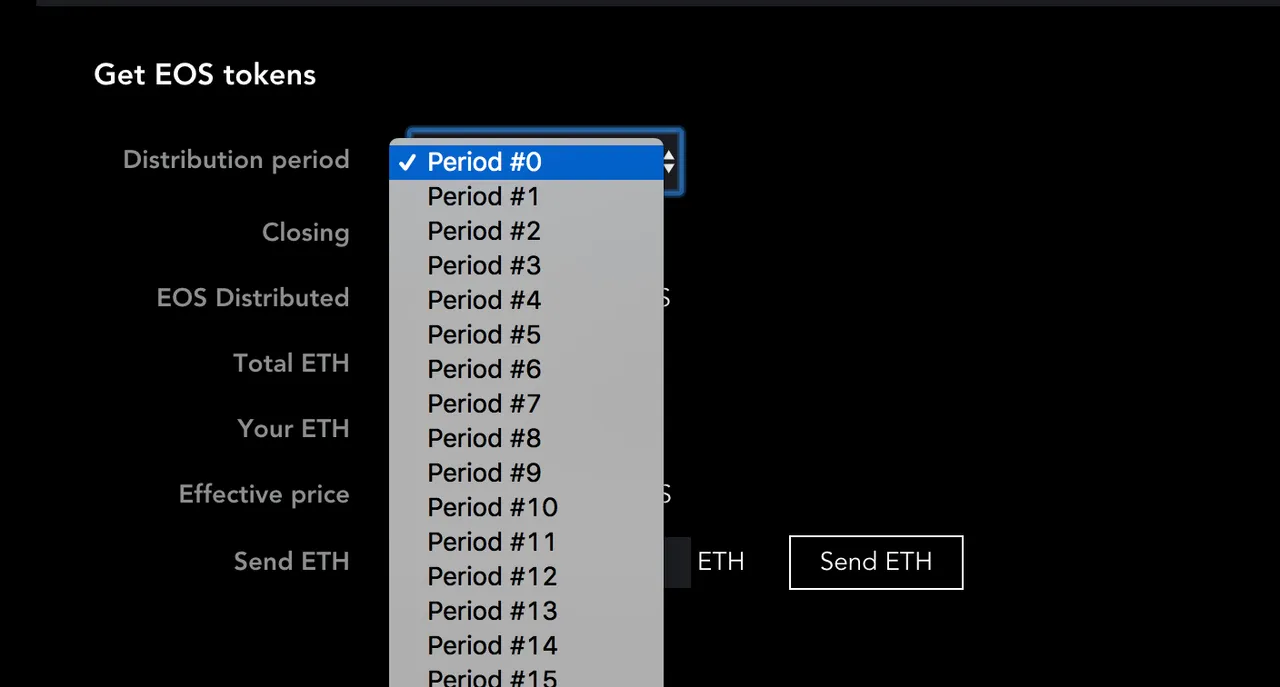
Task: Choose Period #4 entry
Action: pos(484,300)
